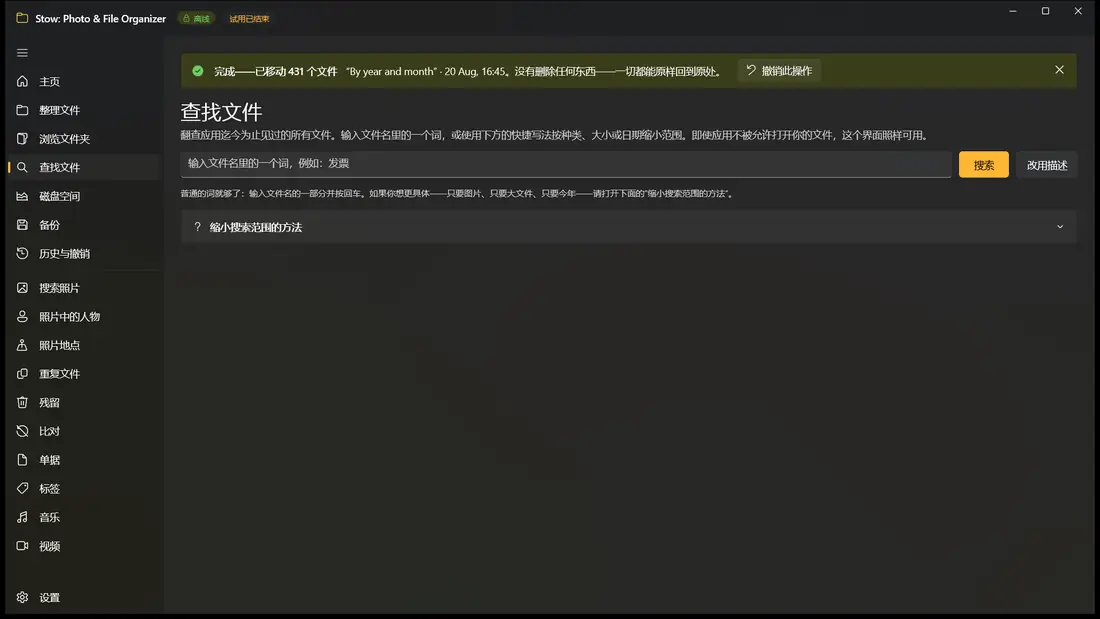Navigate to 重复文件 page
Viewport: 1100px width, 619px height.
(x=84, y=373)
